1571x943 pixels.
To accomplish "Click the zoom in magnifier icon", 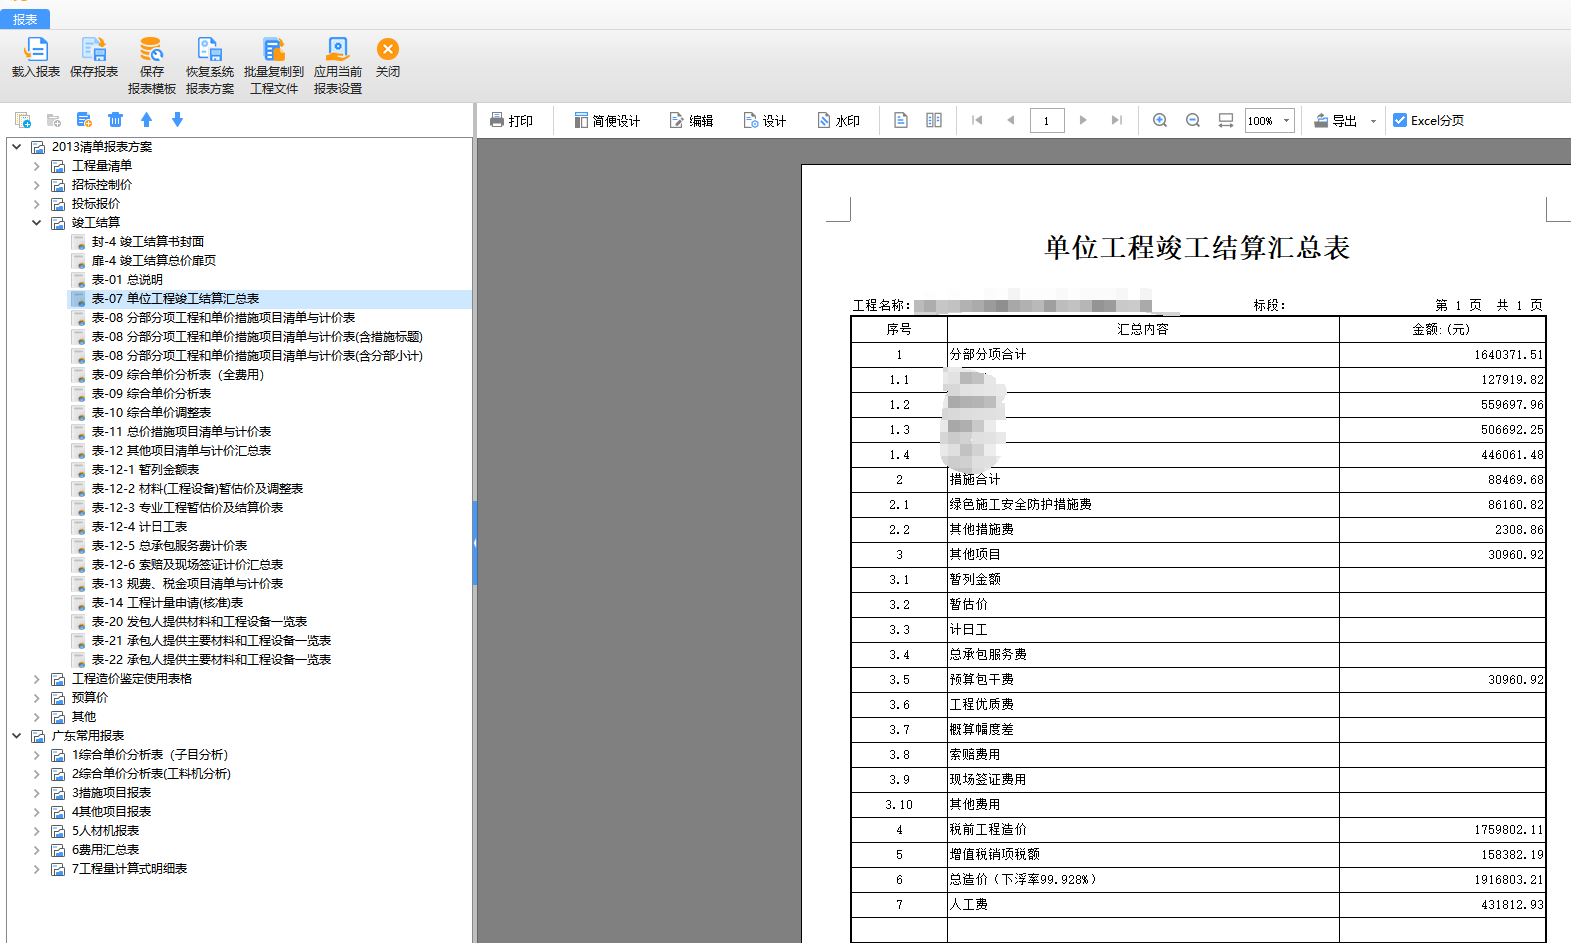I will (x=1160, y=120).
